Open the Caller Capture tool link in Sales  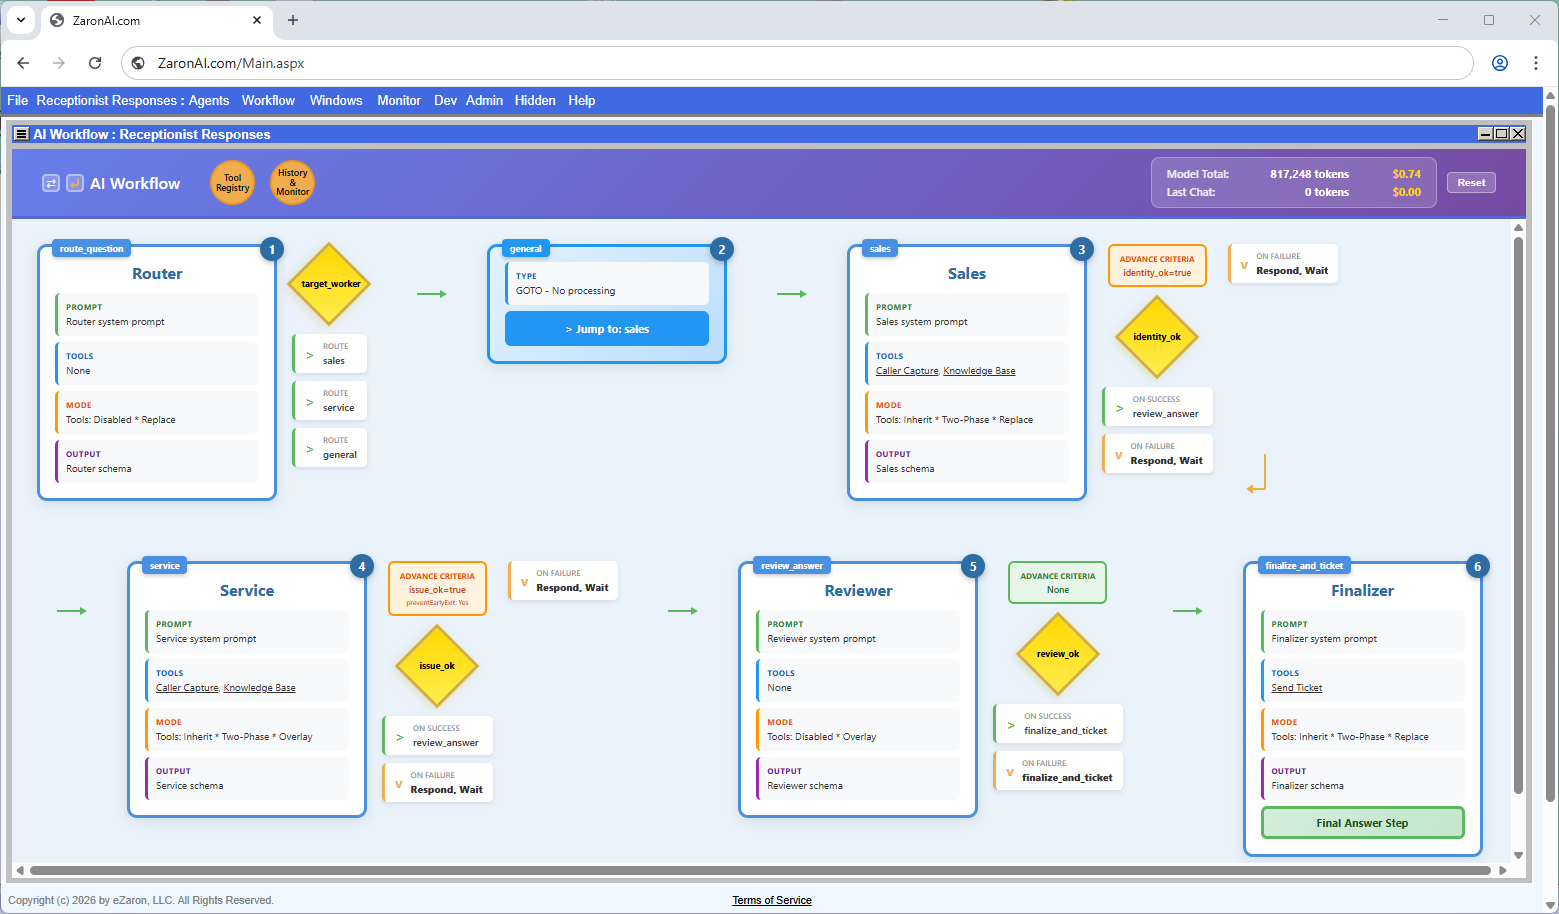pyautogui.click(x=907, y=371)
